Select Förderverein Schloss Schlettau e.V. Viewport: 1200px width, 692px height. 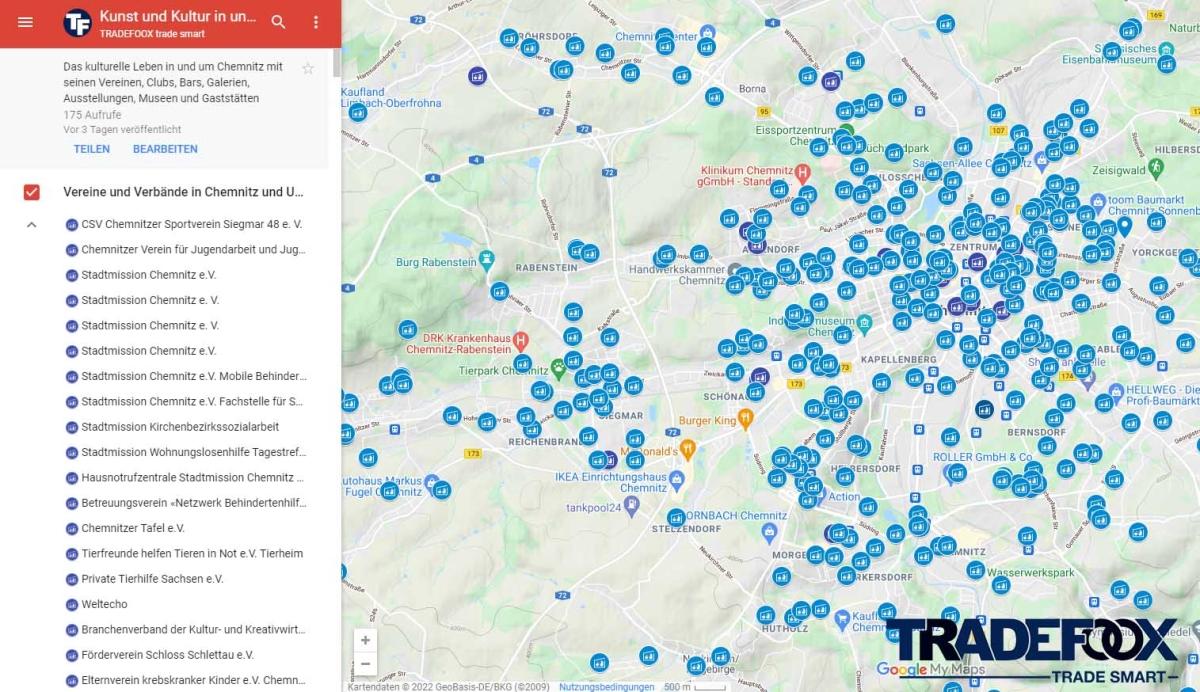point(167,655)
